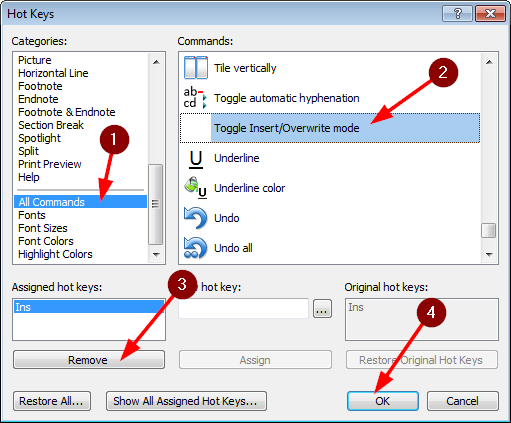Click the new hot key input field
511x423 pixels.
tap(243, 308)
